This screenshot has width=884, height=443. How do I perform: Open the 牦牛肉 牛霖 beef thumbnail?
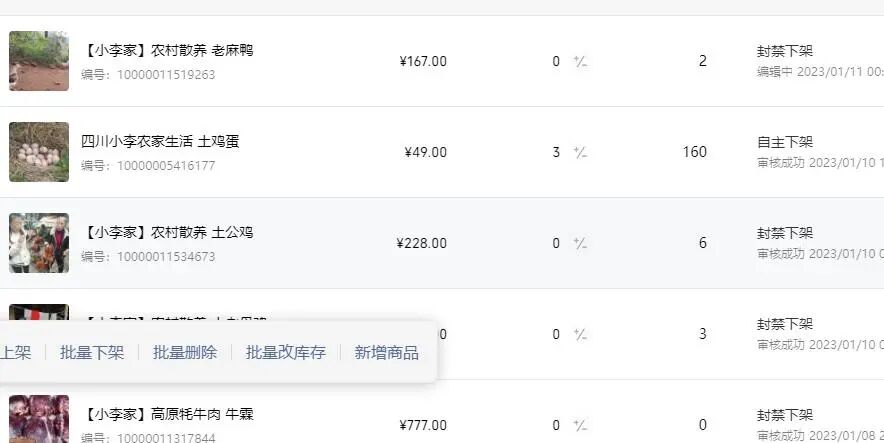tap(39, 420)
